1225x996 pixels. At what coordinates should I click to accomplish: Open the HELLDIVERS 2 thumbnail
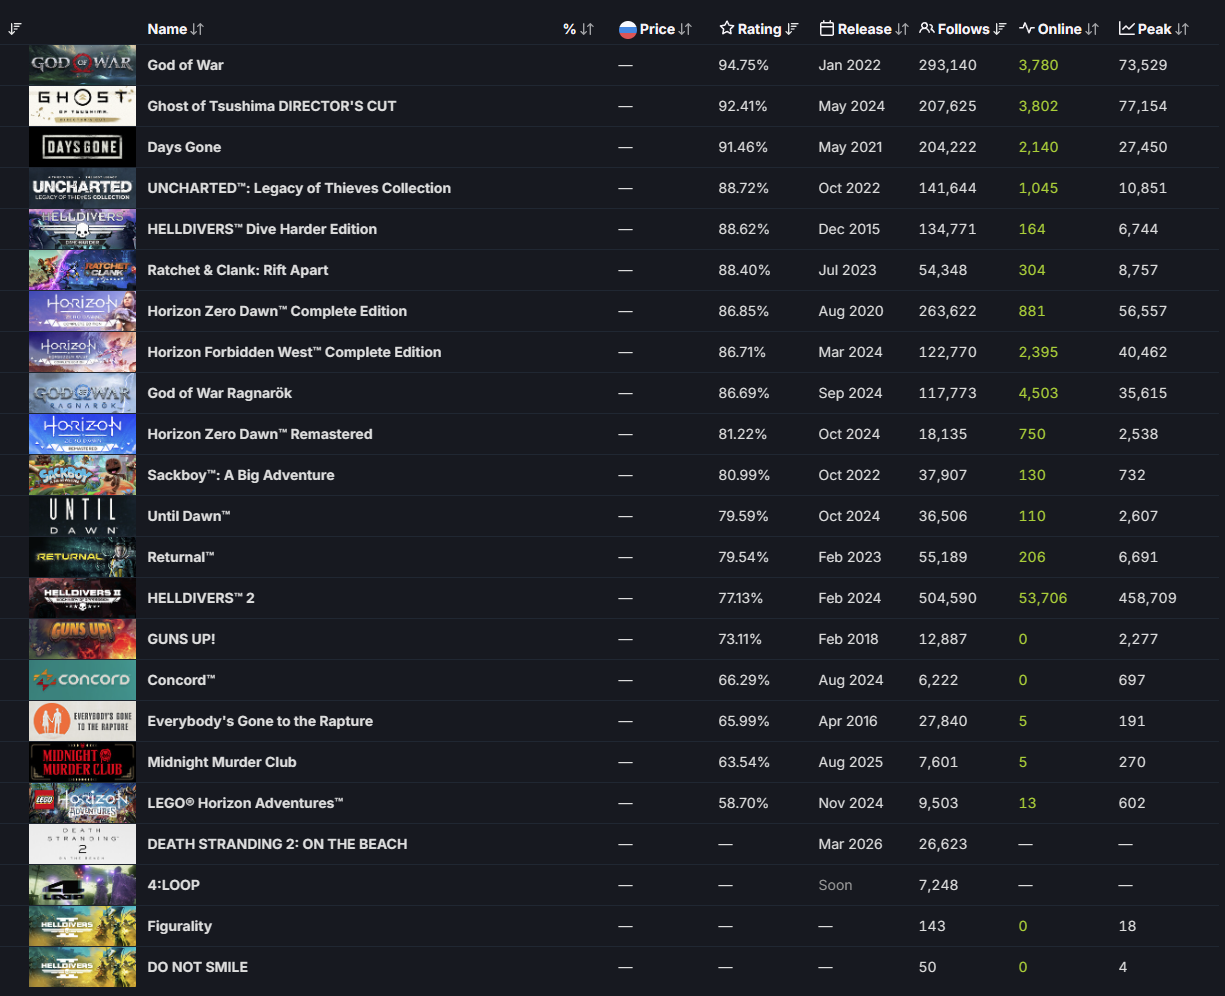pos(82,598)
